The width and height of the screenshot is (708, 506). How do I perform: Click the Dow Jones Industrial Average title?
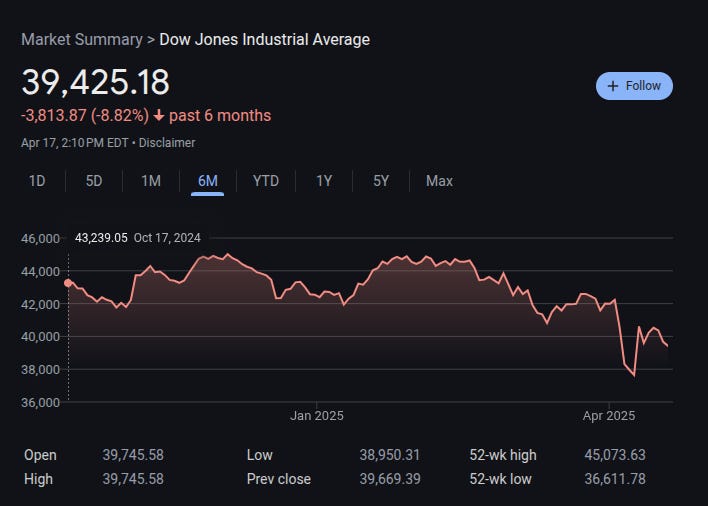(265, 39)
